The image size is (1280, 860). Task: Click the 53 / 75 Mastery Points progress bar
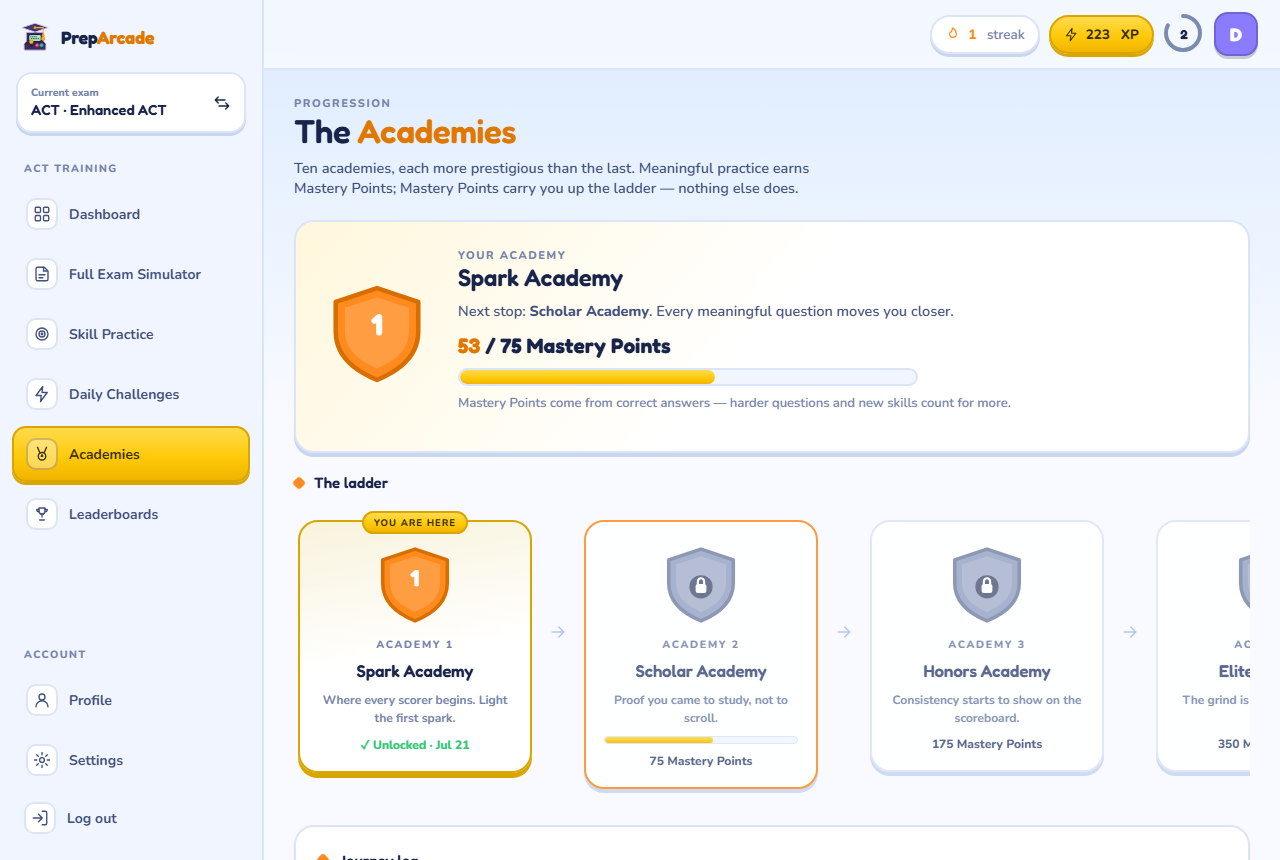688,377
